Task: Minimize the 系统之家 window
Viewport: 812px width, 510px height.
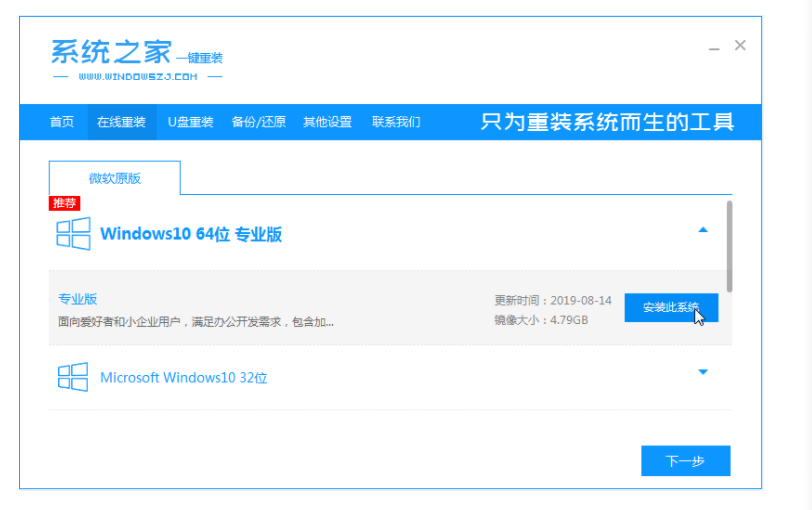Action: (714, 47)
